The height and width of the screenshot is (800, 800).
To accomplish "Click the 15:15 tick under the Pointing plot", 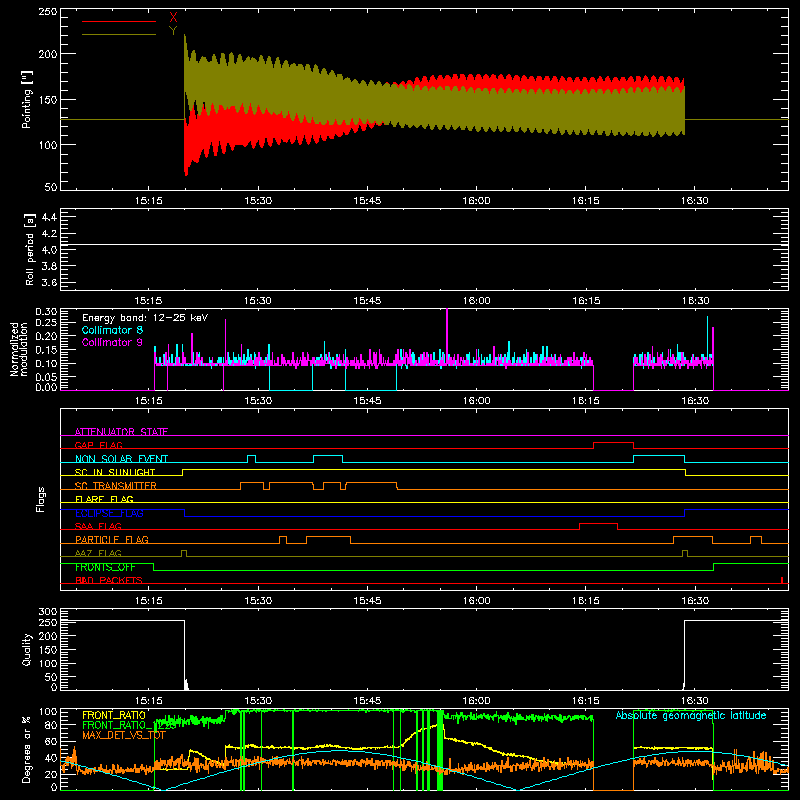I will pyautogui.click(x=148, y=201).
